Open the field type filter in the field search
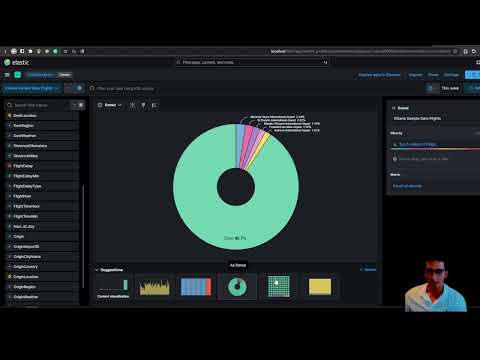Image resolution: width=480 pixels, height=360 pixels. click(x=78, y=105)
